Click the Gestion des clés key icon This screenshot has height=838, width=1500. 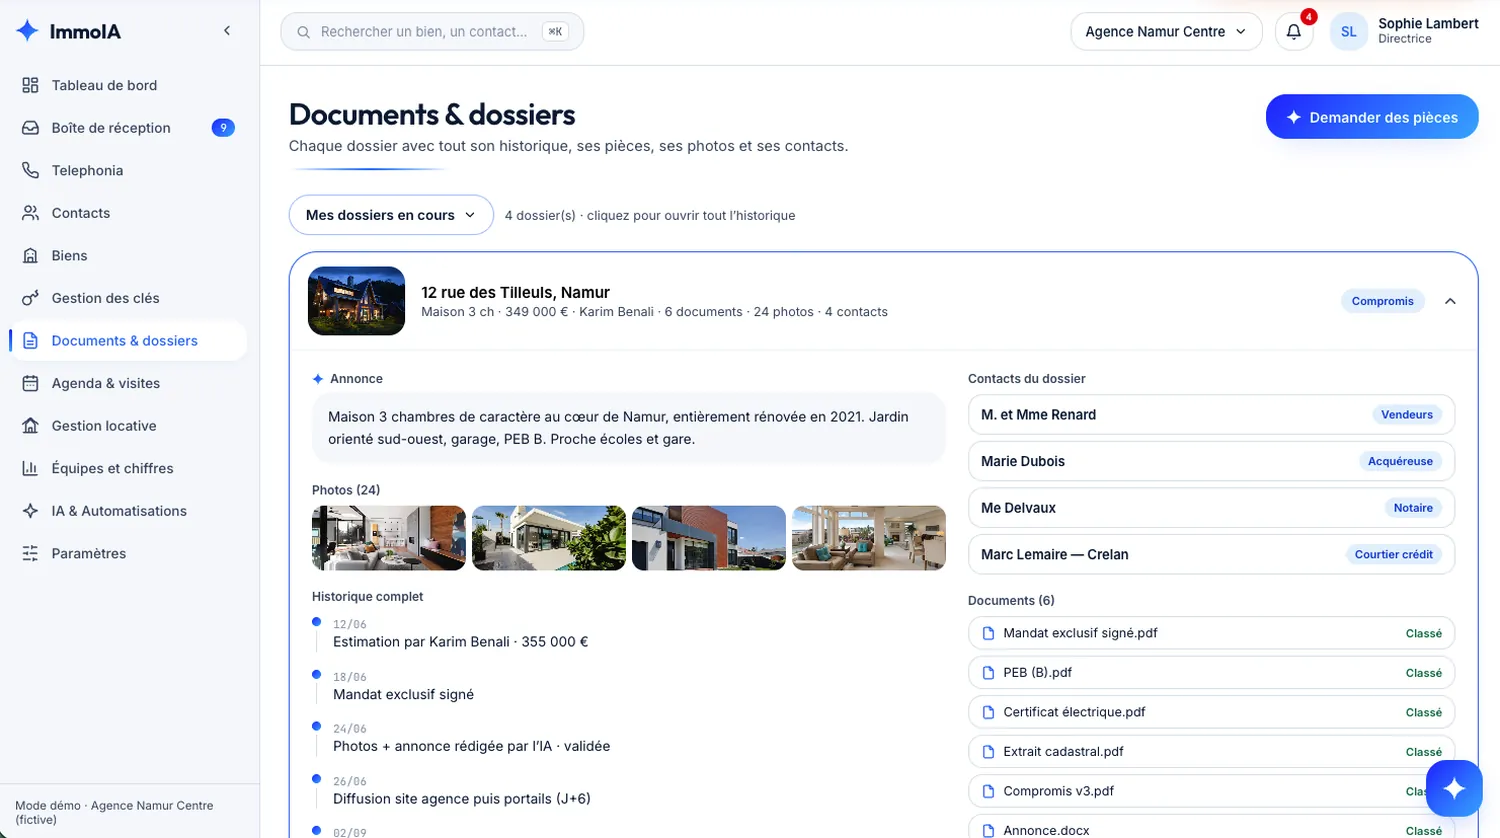(x=31, y=298)
